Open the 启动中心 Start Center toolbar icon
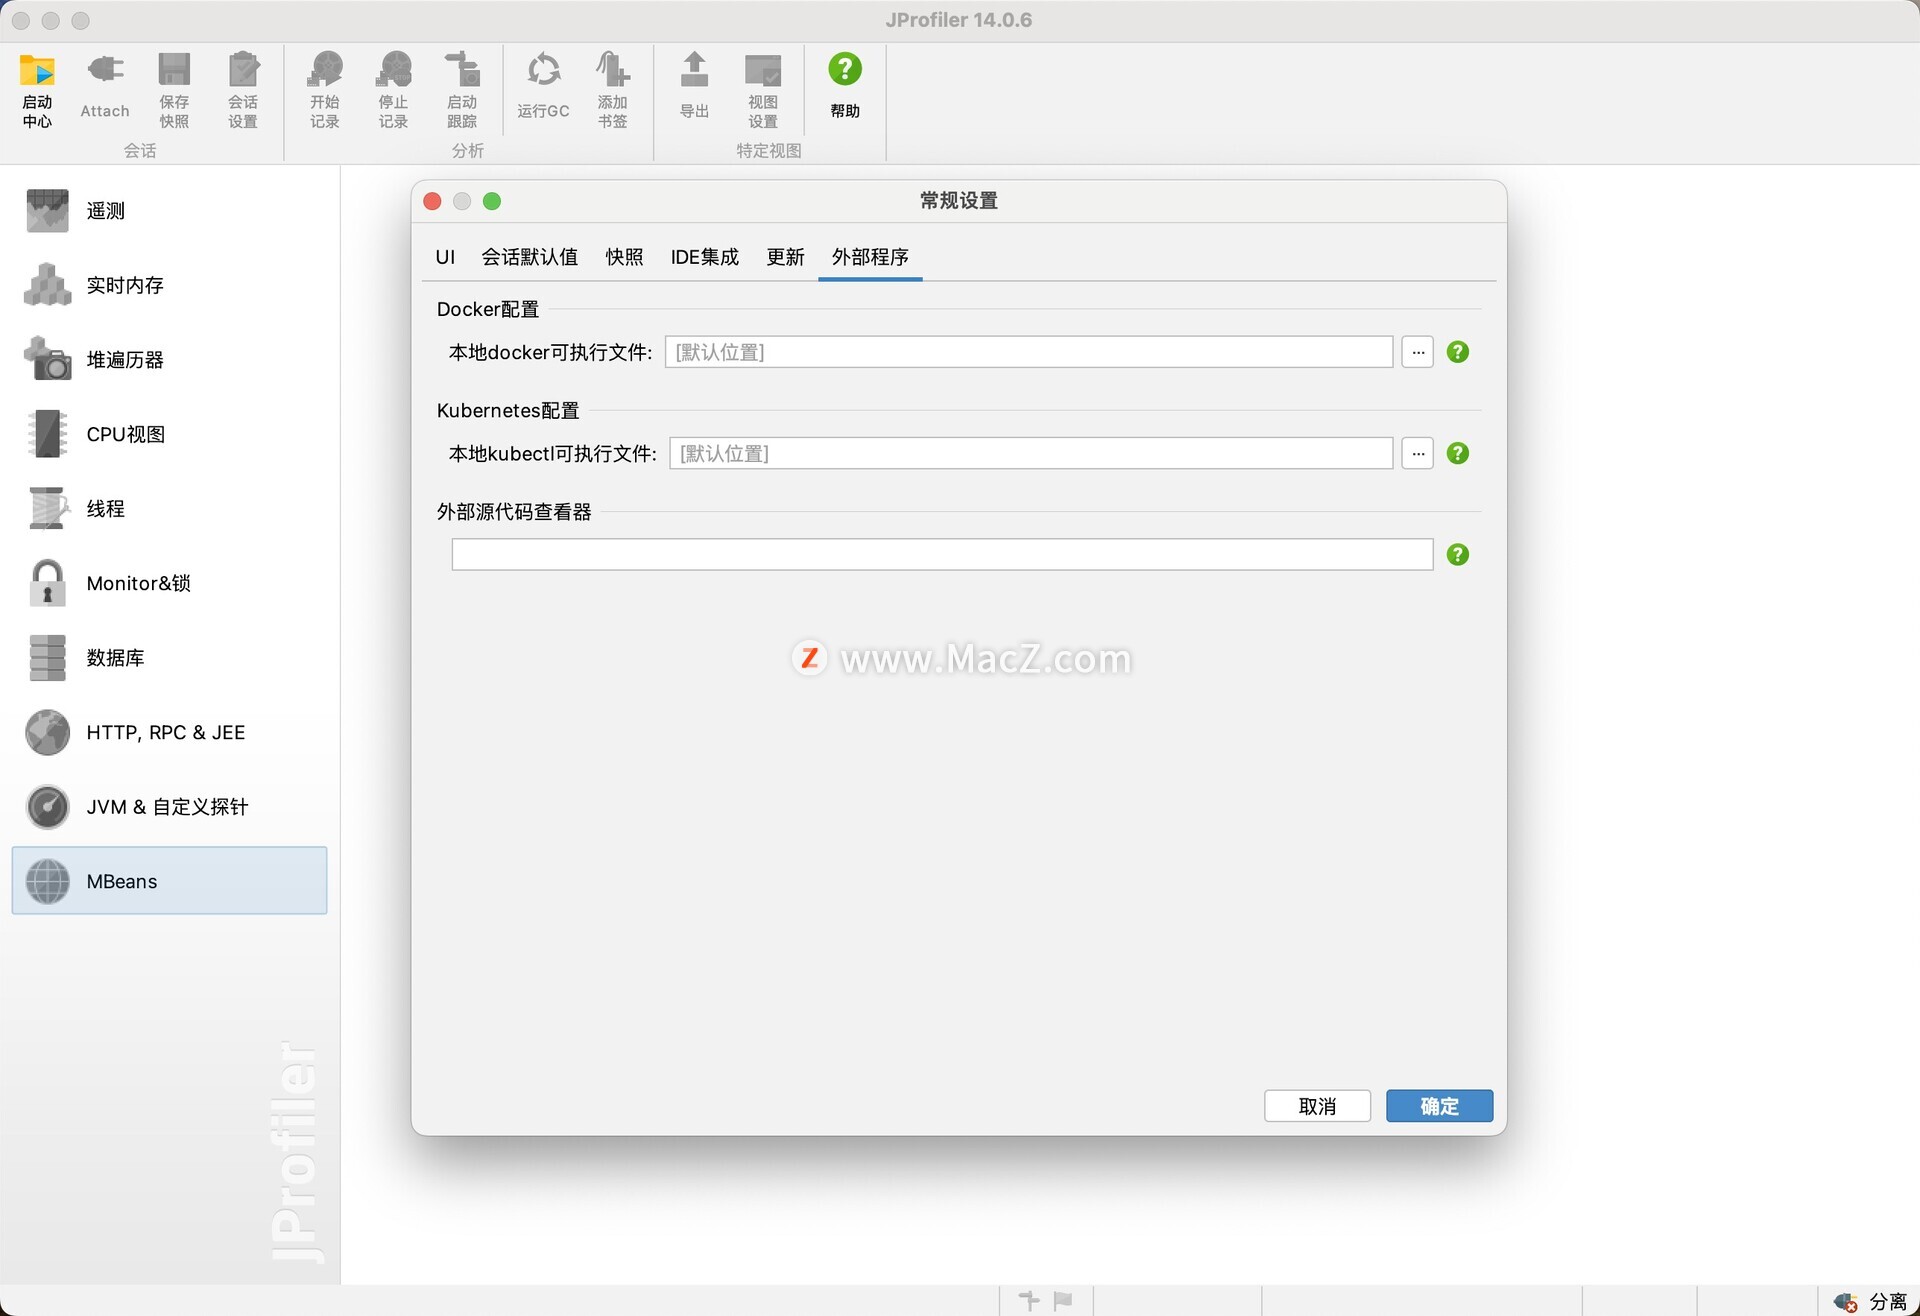 click(38, 90)
